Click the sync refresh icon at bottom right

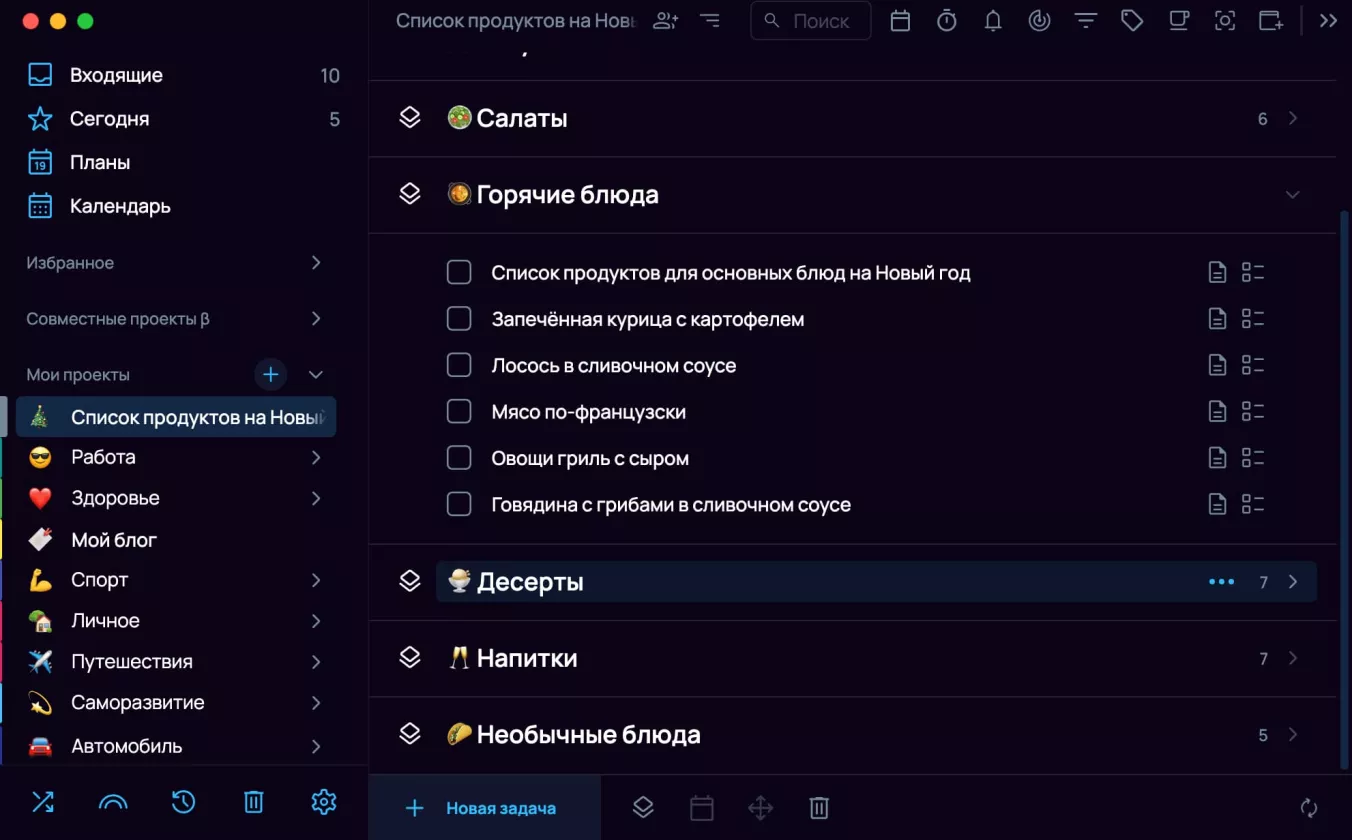tap(1309, 808)
